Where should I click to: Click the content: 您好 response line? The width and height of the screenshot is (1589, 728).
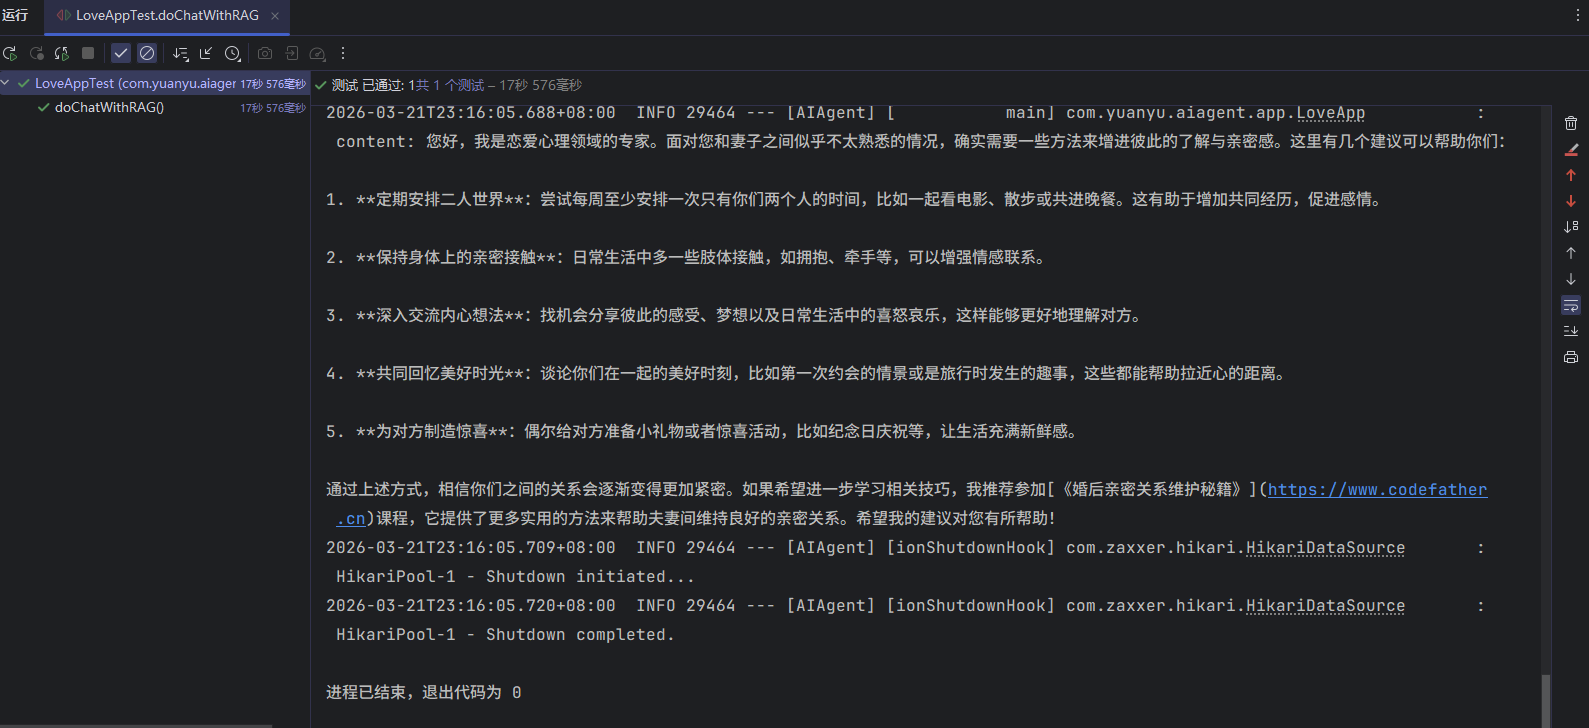click(921, 141)
